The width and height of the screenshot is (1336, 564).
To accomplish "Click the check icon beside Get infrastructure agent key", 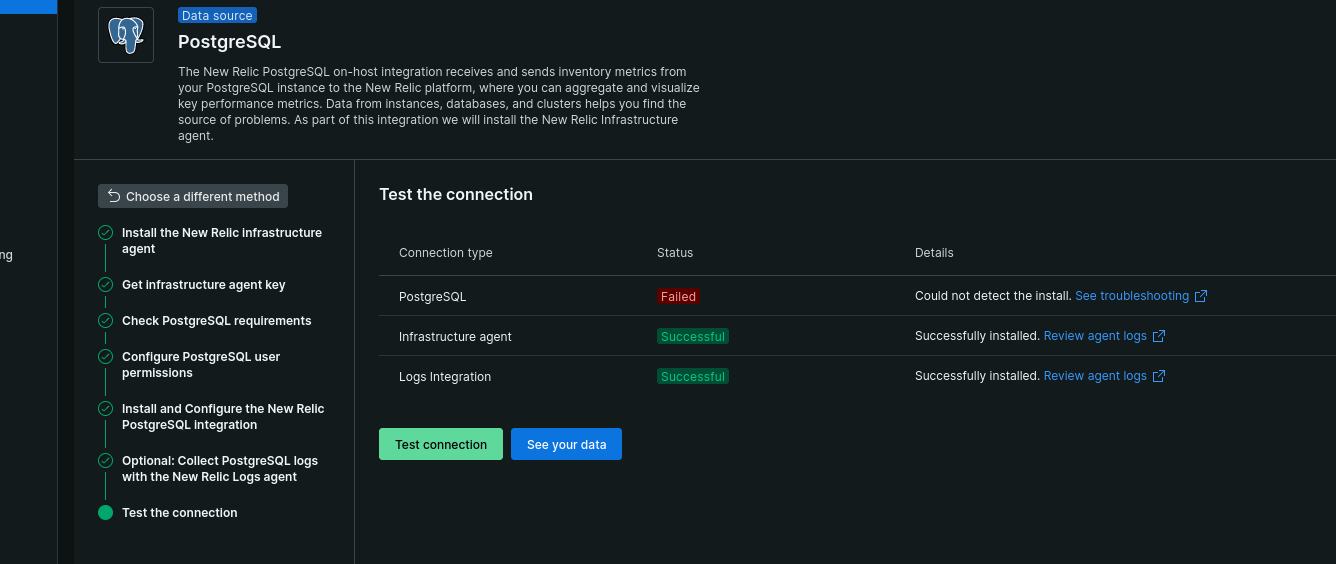I will click(x=105, y=285).
